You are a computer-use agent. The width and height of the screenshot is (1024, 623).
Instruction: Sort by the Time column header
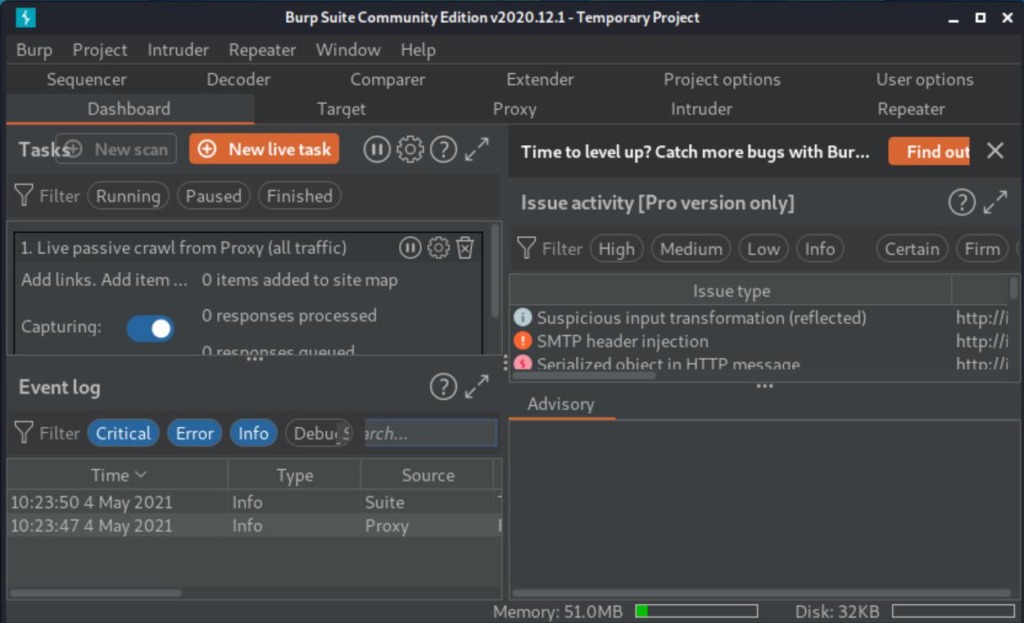118,475
